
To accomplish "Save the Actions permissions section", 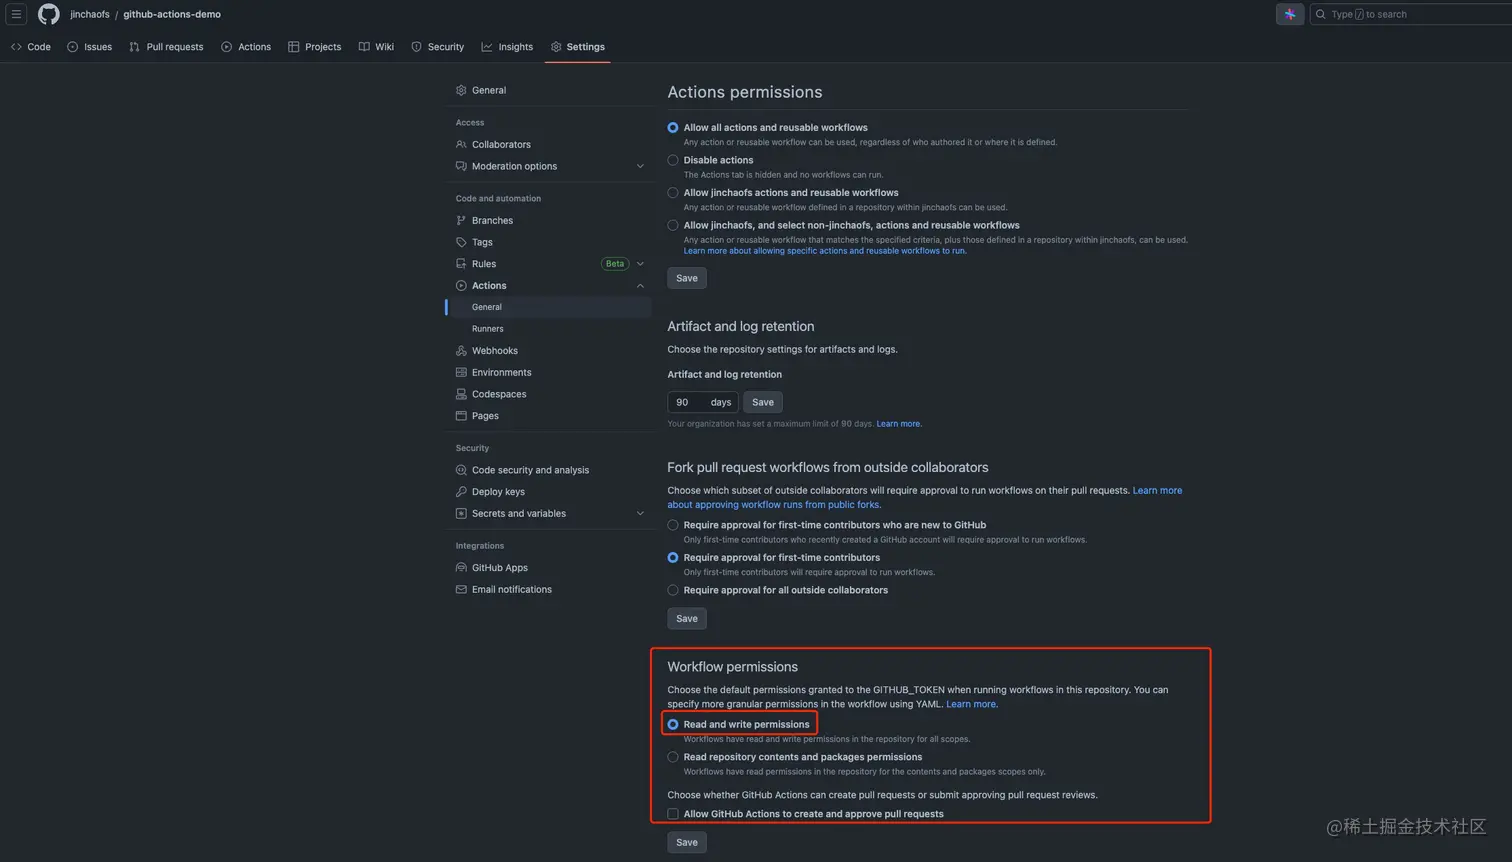I will coord(687,278).
